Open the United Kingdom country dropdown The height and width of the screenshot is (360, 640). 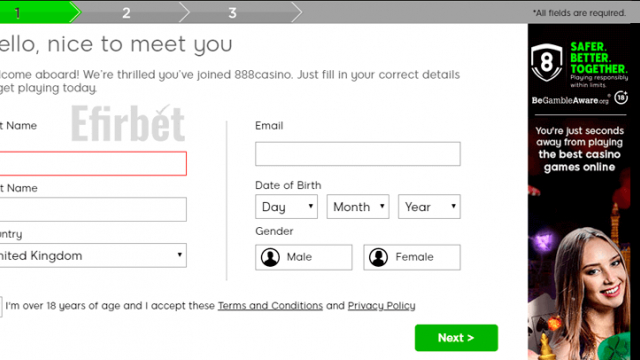[93, 256]
